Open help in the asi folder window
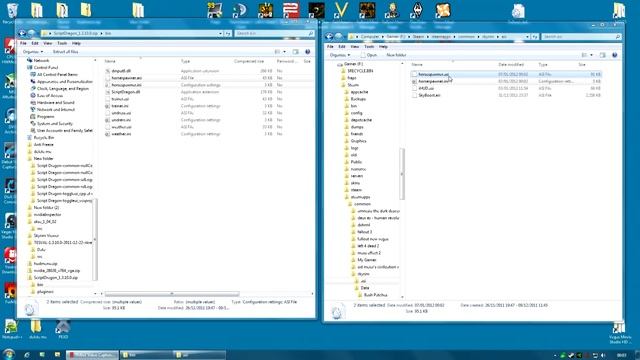The height and width of the screenshot is (360, 640). pos(615,55)
